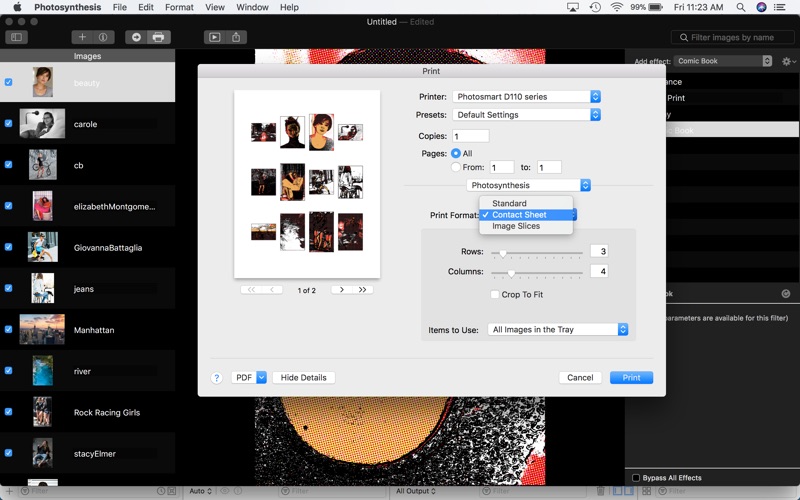Click the printer icon in toolbar

pos(159,37)
